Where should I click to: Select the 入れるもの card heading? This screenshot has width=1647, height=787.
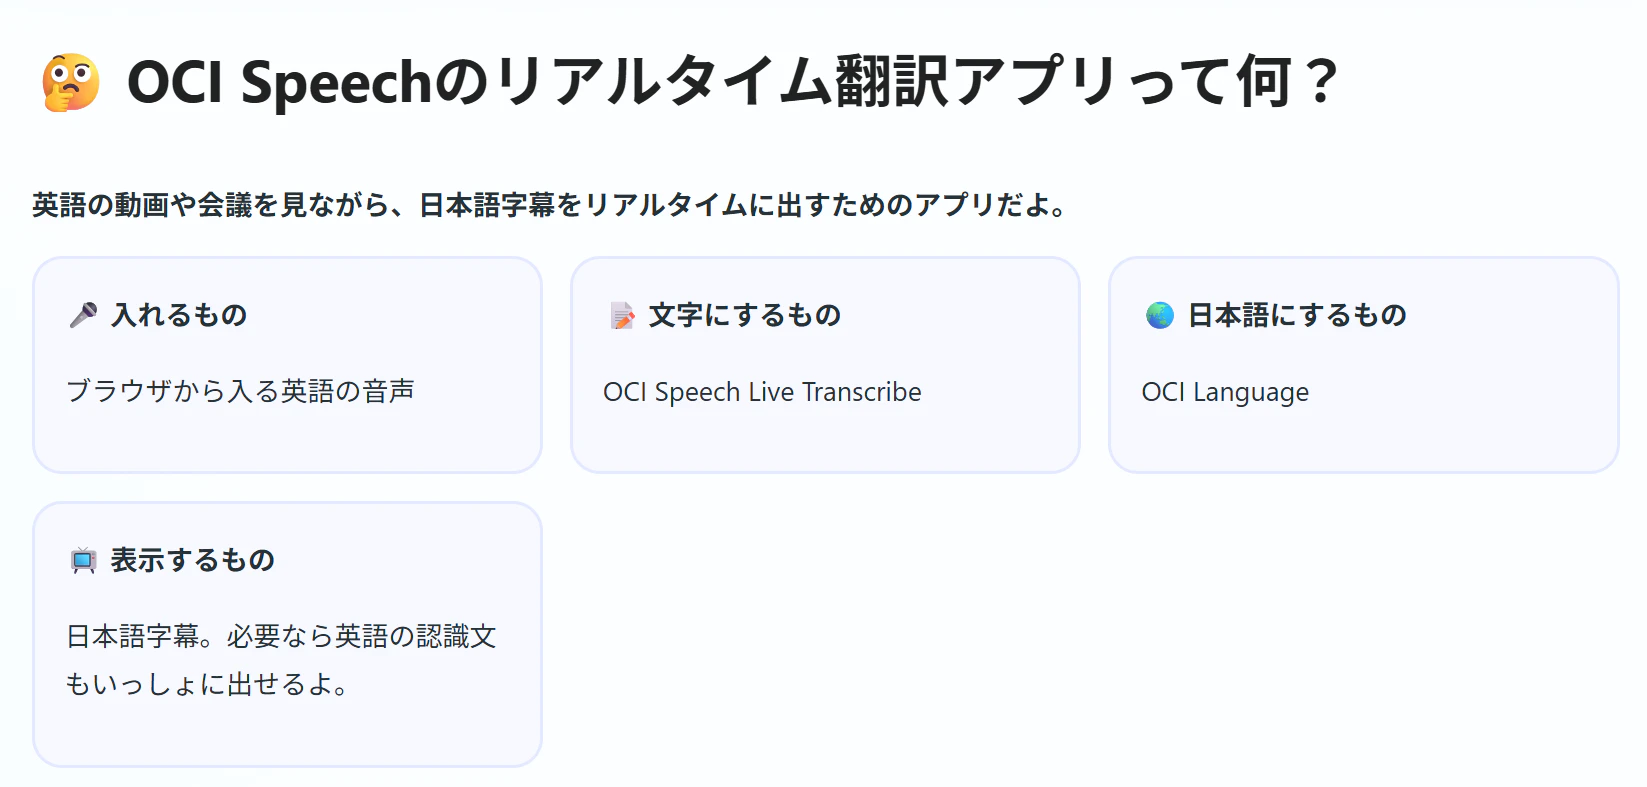pyautogui.click(x=179, y=315)
